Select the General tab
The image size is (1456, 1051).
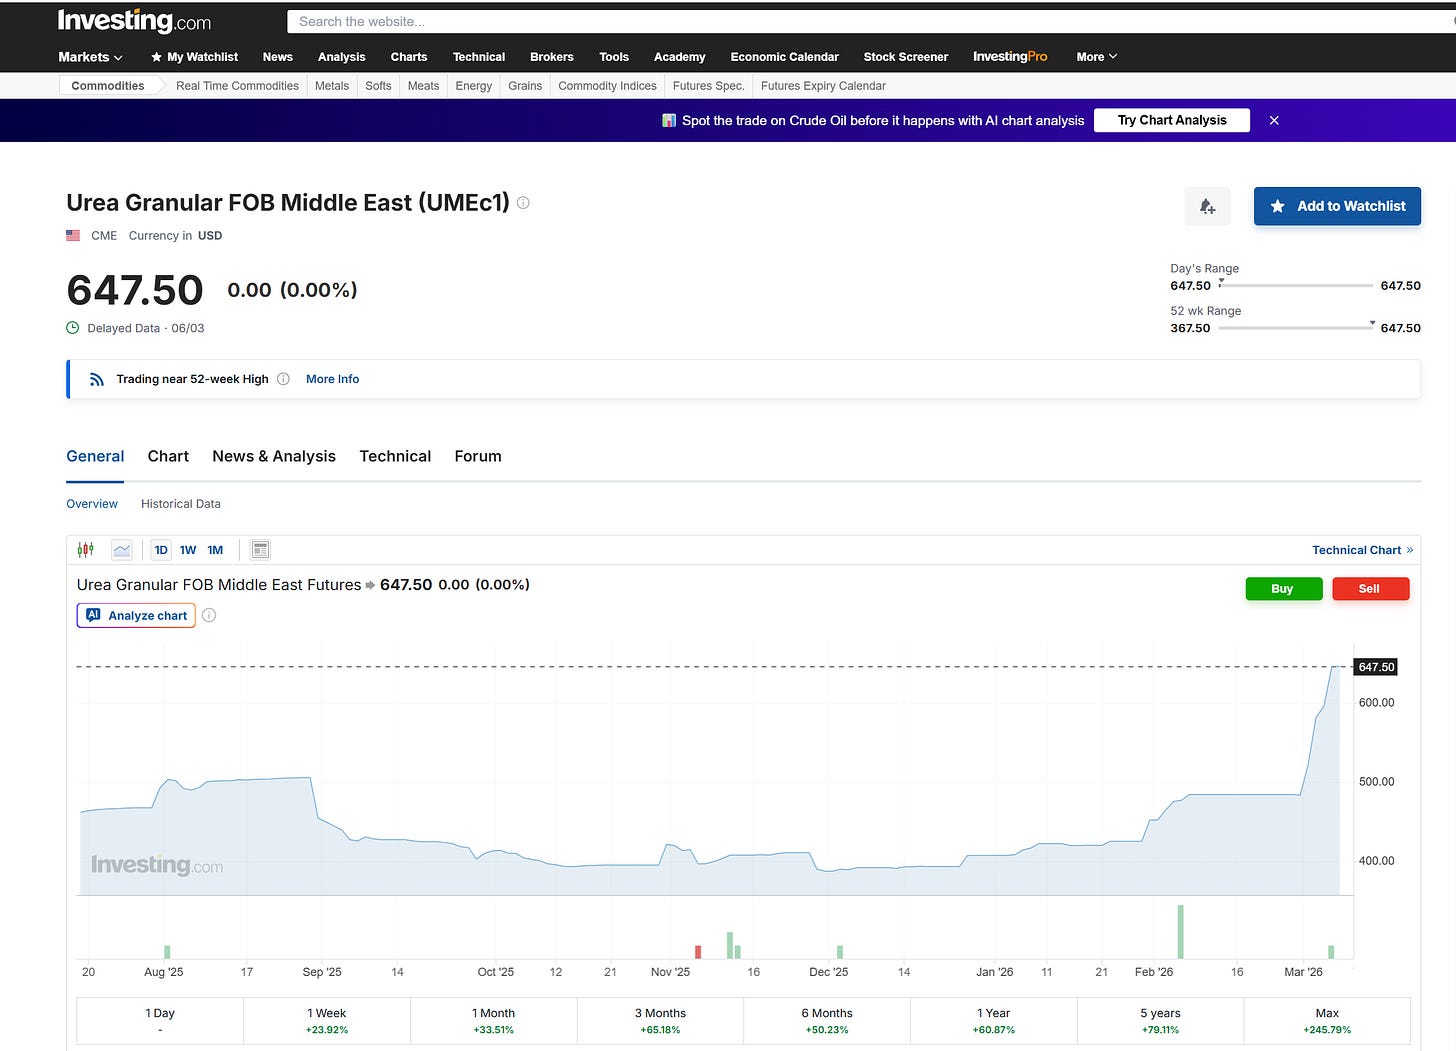[x=95, y=456]
